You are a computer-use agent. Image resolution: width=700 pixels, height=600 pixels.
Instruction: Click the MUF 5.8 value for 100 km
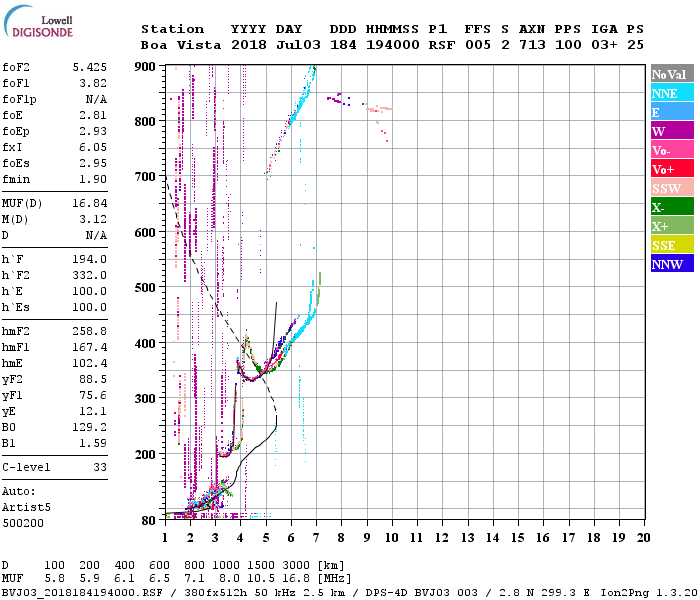coord(54,579)
